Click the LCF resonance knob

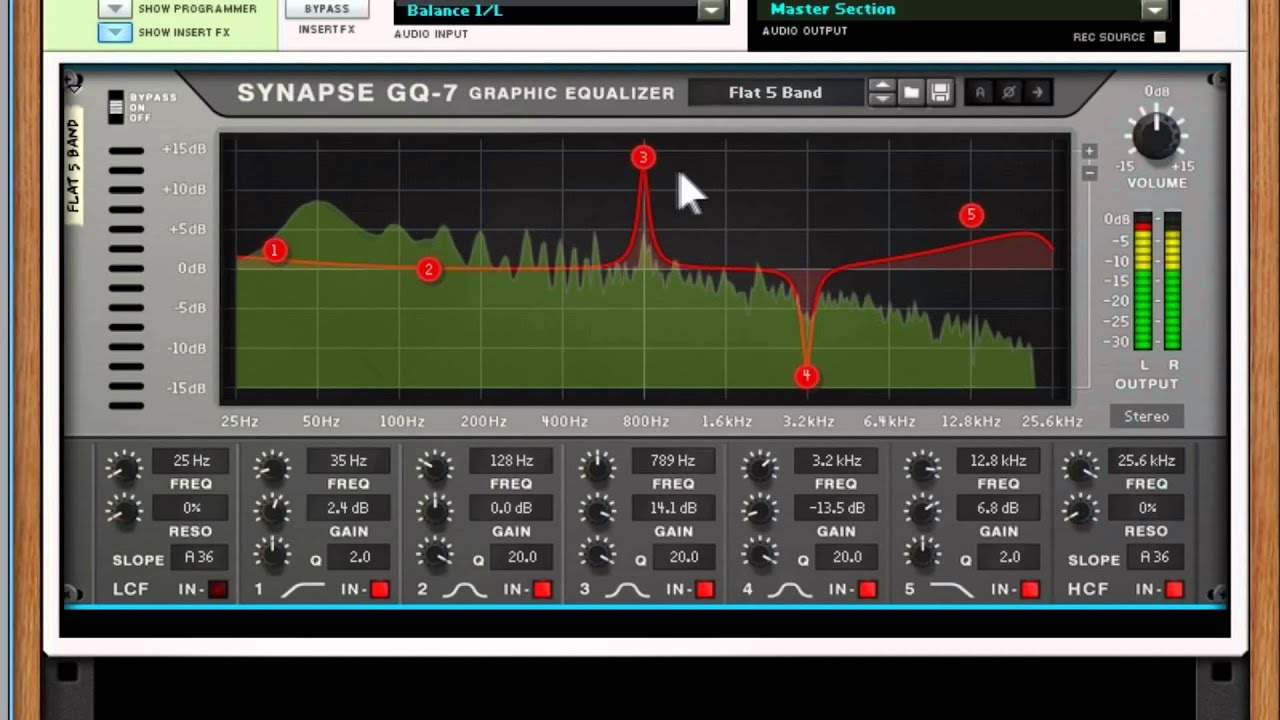coord(124,511)
